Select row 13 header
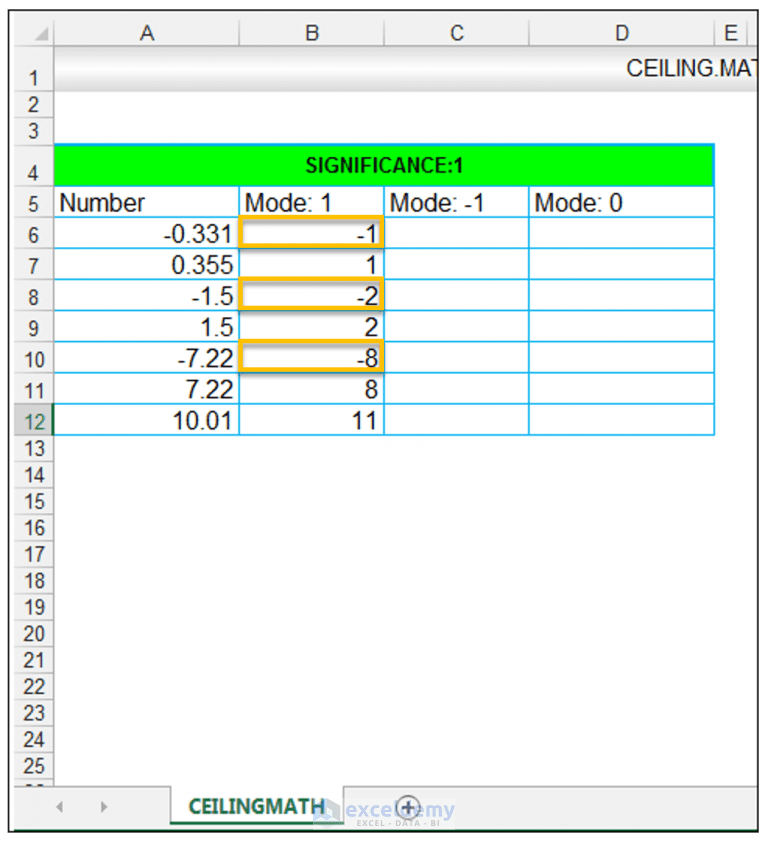Image resolution: width=768 pixels, height=845 pixels. click(x=33, y=448)
